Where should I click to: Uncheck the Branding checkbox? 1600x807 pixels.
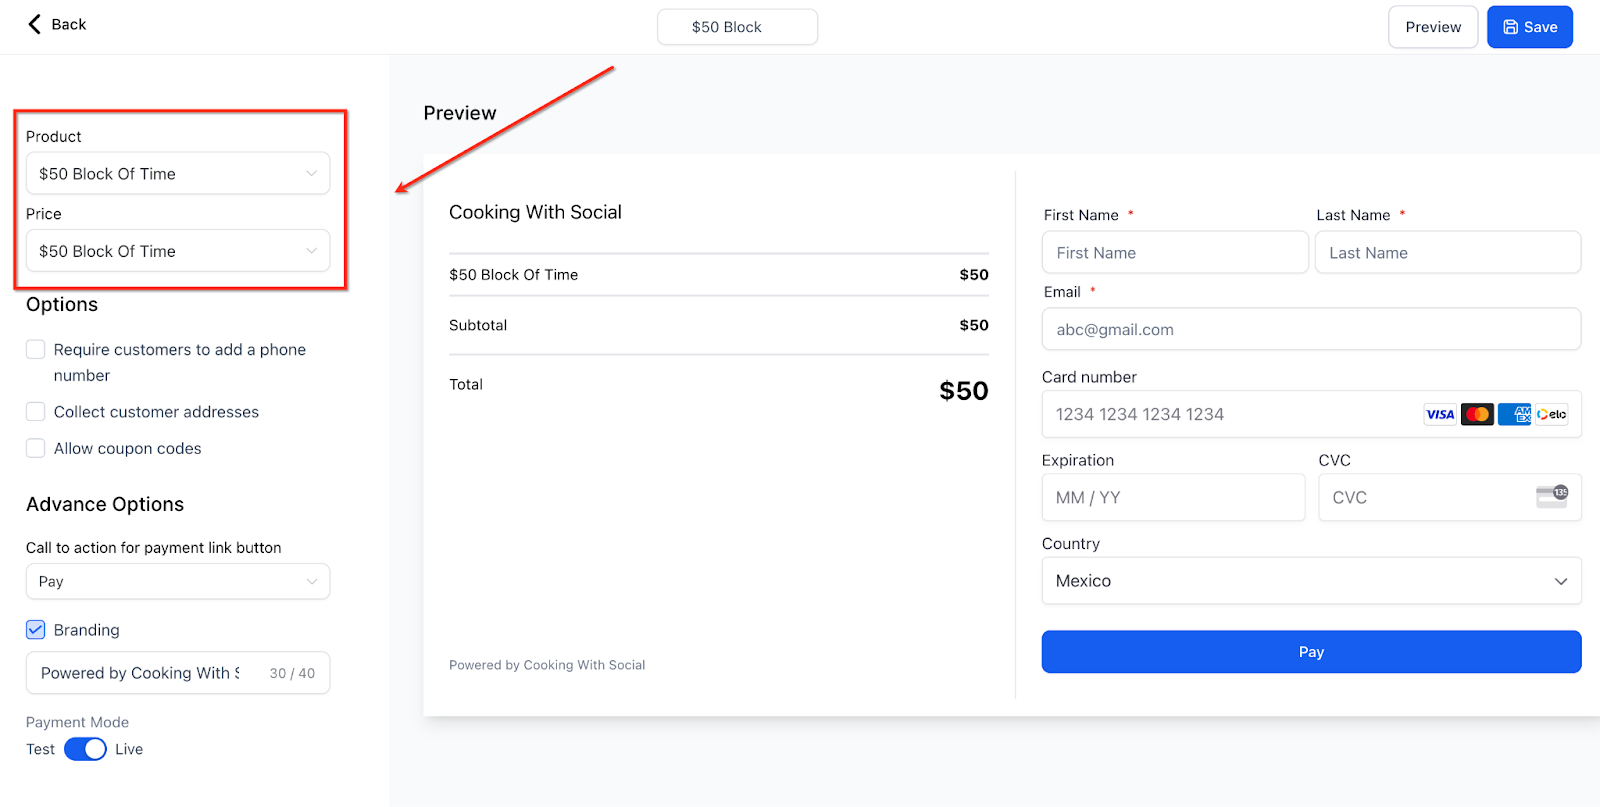[36, 629]
